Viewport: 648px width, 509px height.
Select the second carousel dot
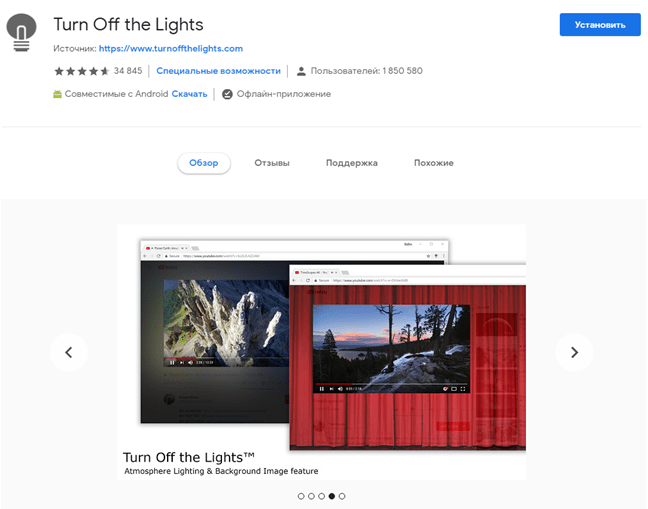tap(311, 496)
